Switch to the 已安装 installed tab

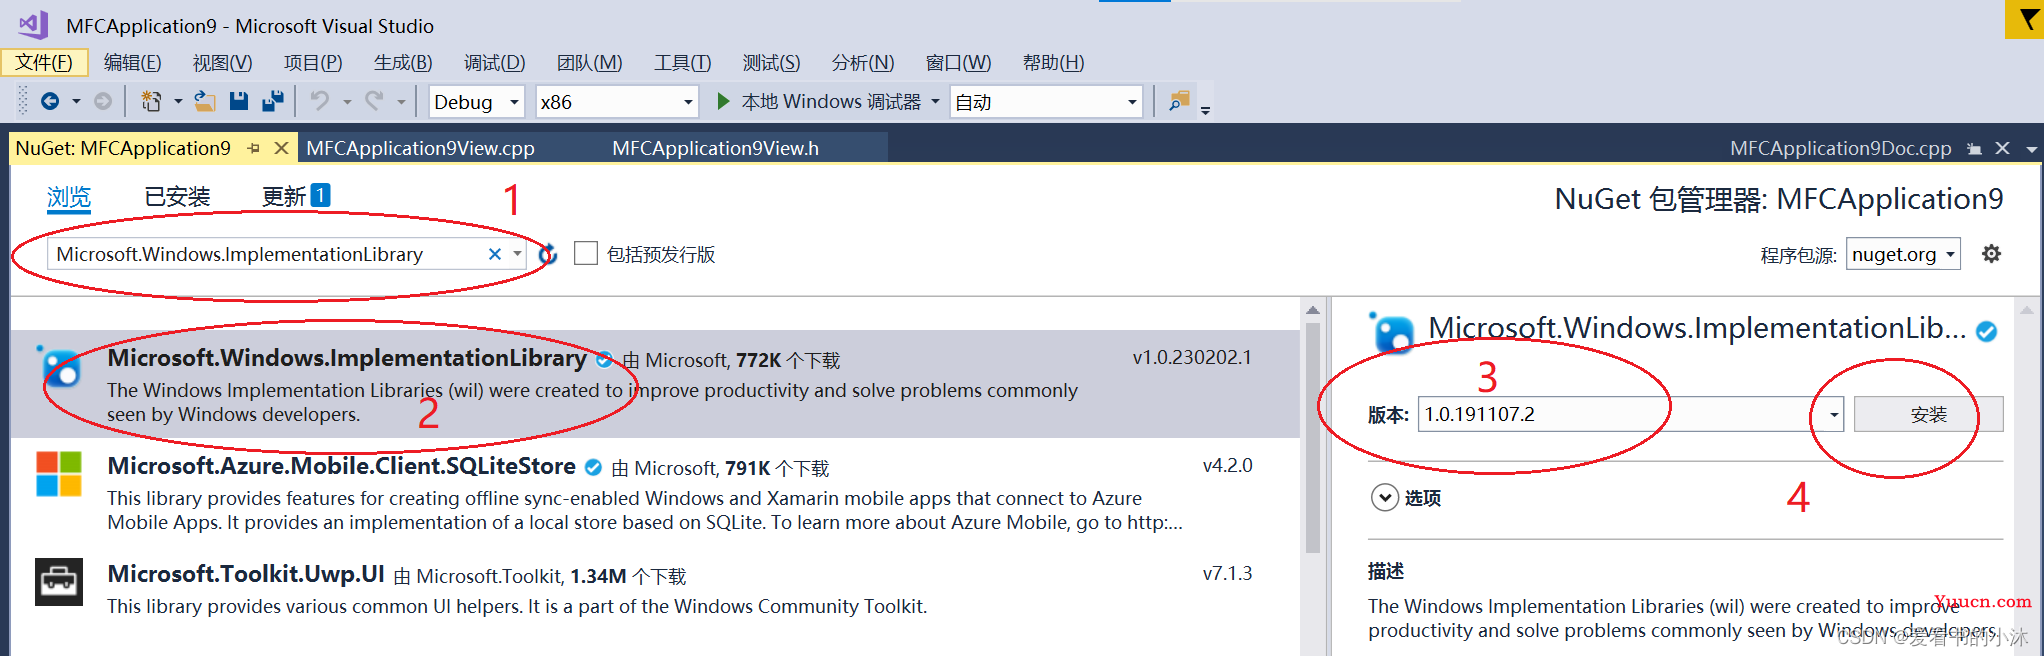(177, 197)
